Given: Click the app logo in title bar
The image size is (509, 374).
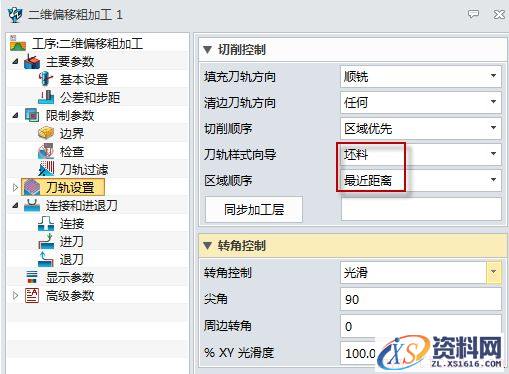Looking at the screenshot, I should coord(14,15).
